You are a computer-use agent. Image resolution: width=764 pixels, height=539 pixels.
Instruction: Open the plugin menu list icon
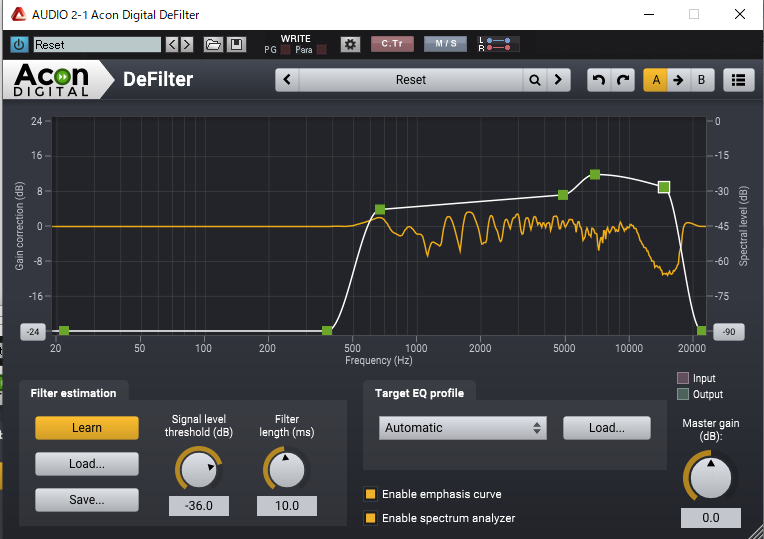click(739, 80)
